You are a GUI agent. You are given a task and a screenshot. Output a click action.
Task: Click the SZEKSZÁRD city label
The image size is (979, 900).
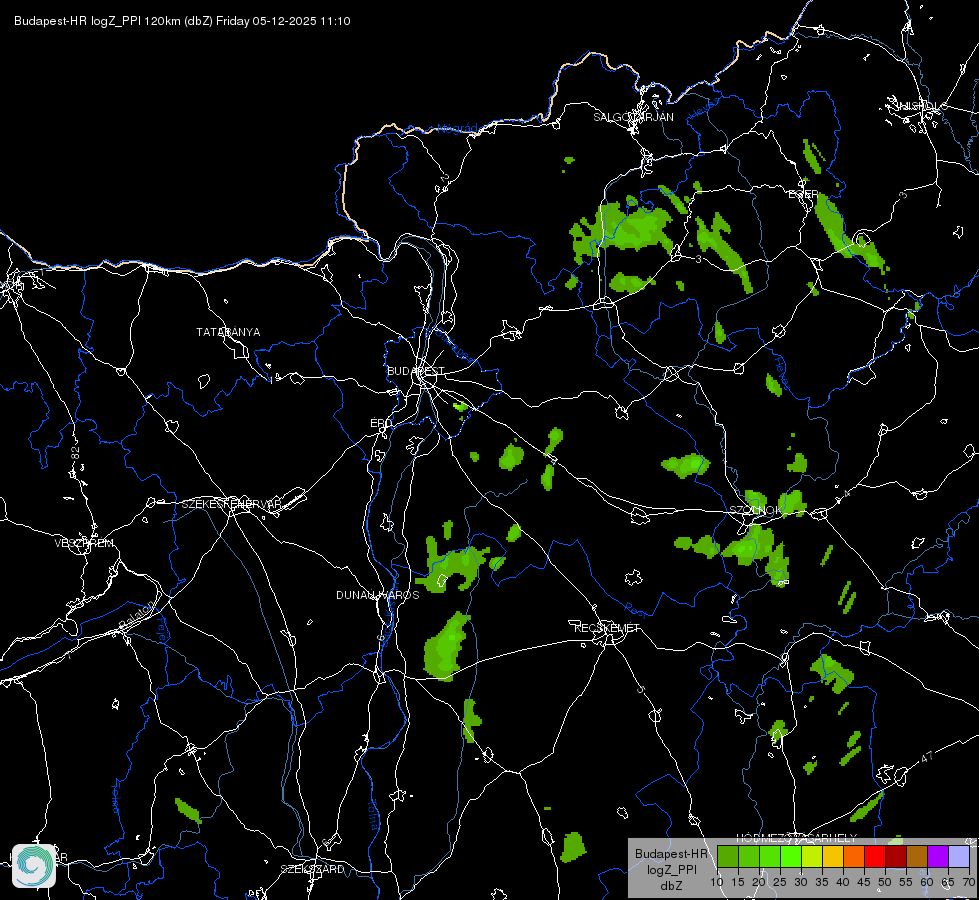pyautogui.click(x=312, y=869)
